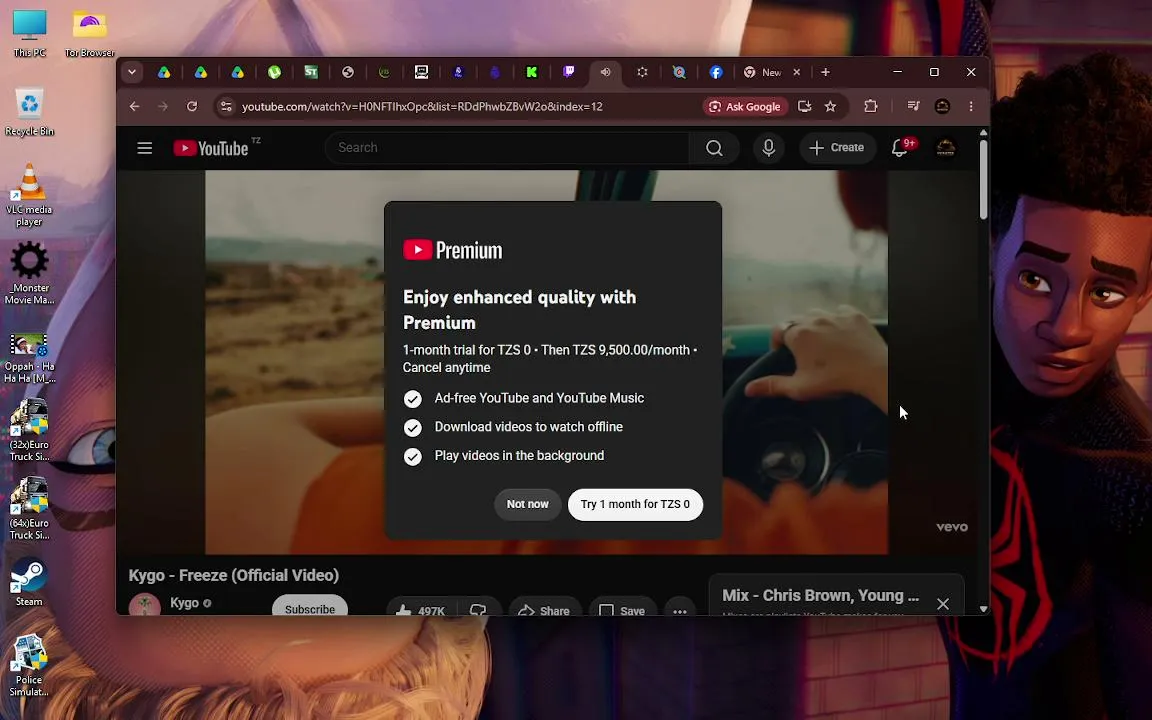This screenshot has height=720, width=1152.
Task: Subscribe to Kygo channel
Action: click(x=309, y=608)
